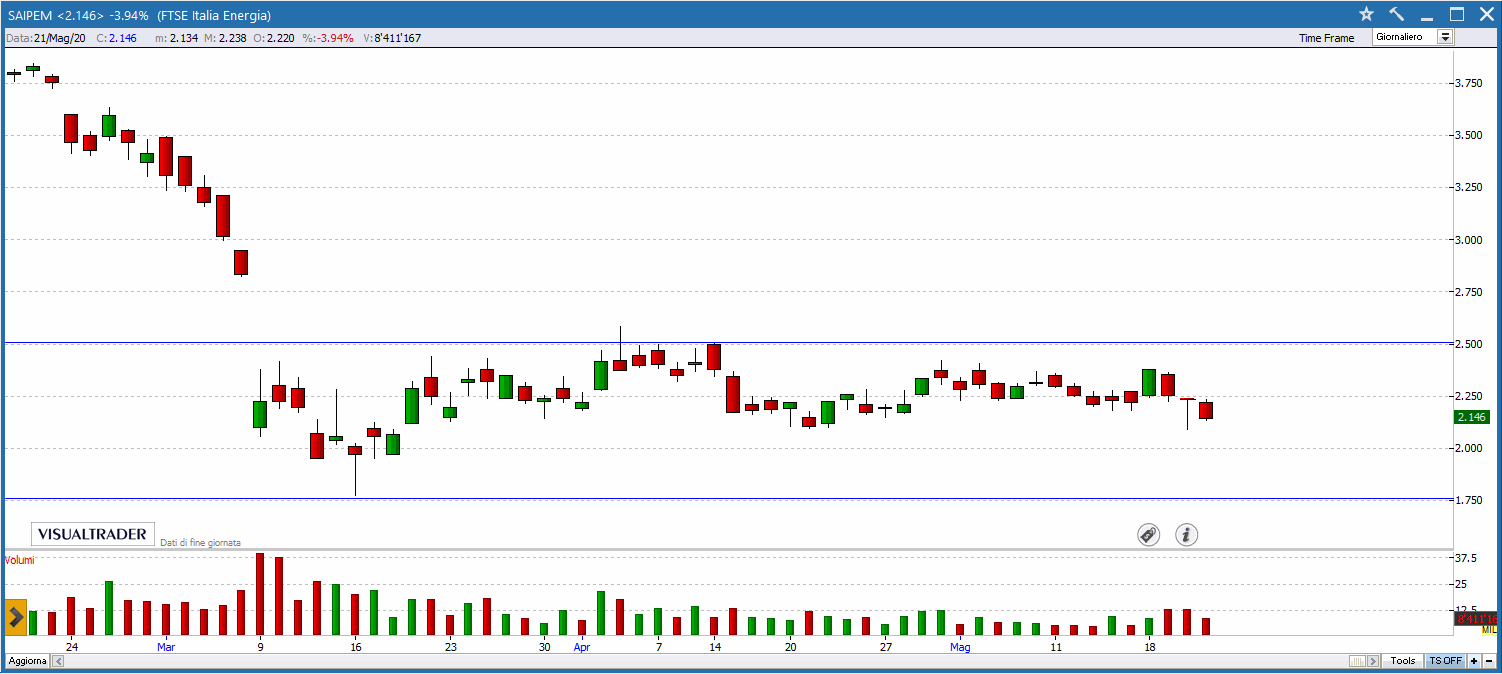Click the Volumi label in the volume panel
The image size is (1502, 674).
pyautogui.click(x=19, y=560)
